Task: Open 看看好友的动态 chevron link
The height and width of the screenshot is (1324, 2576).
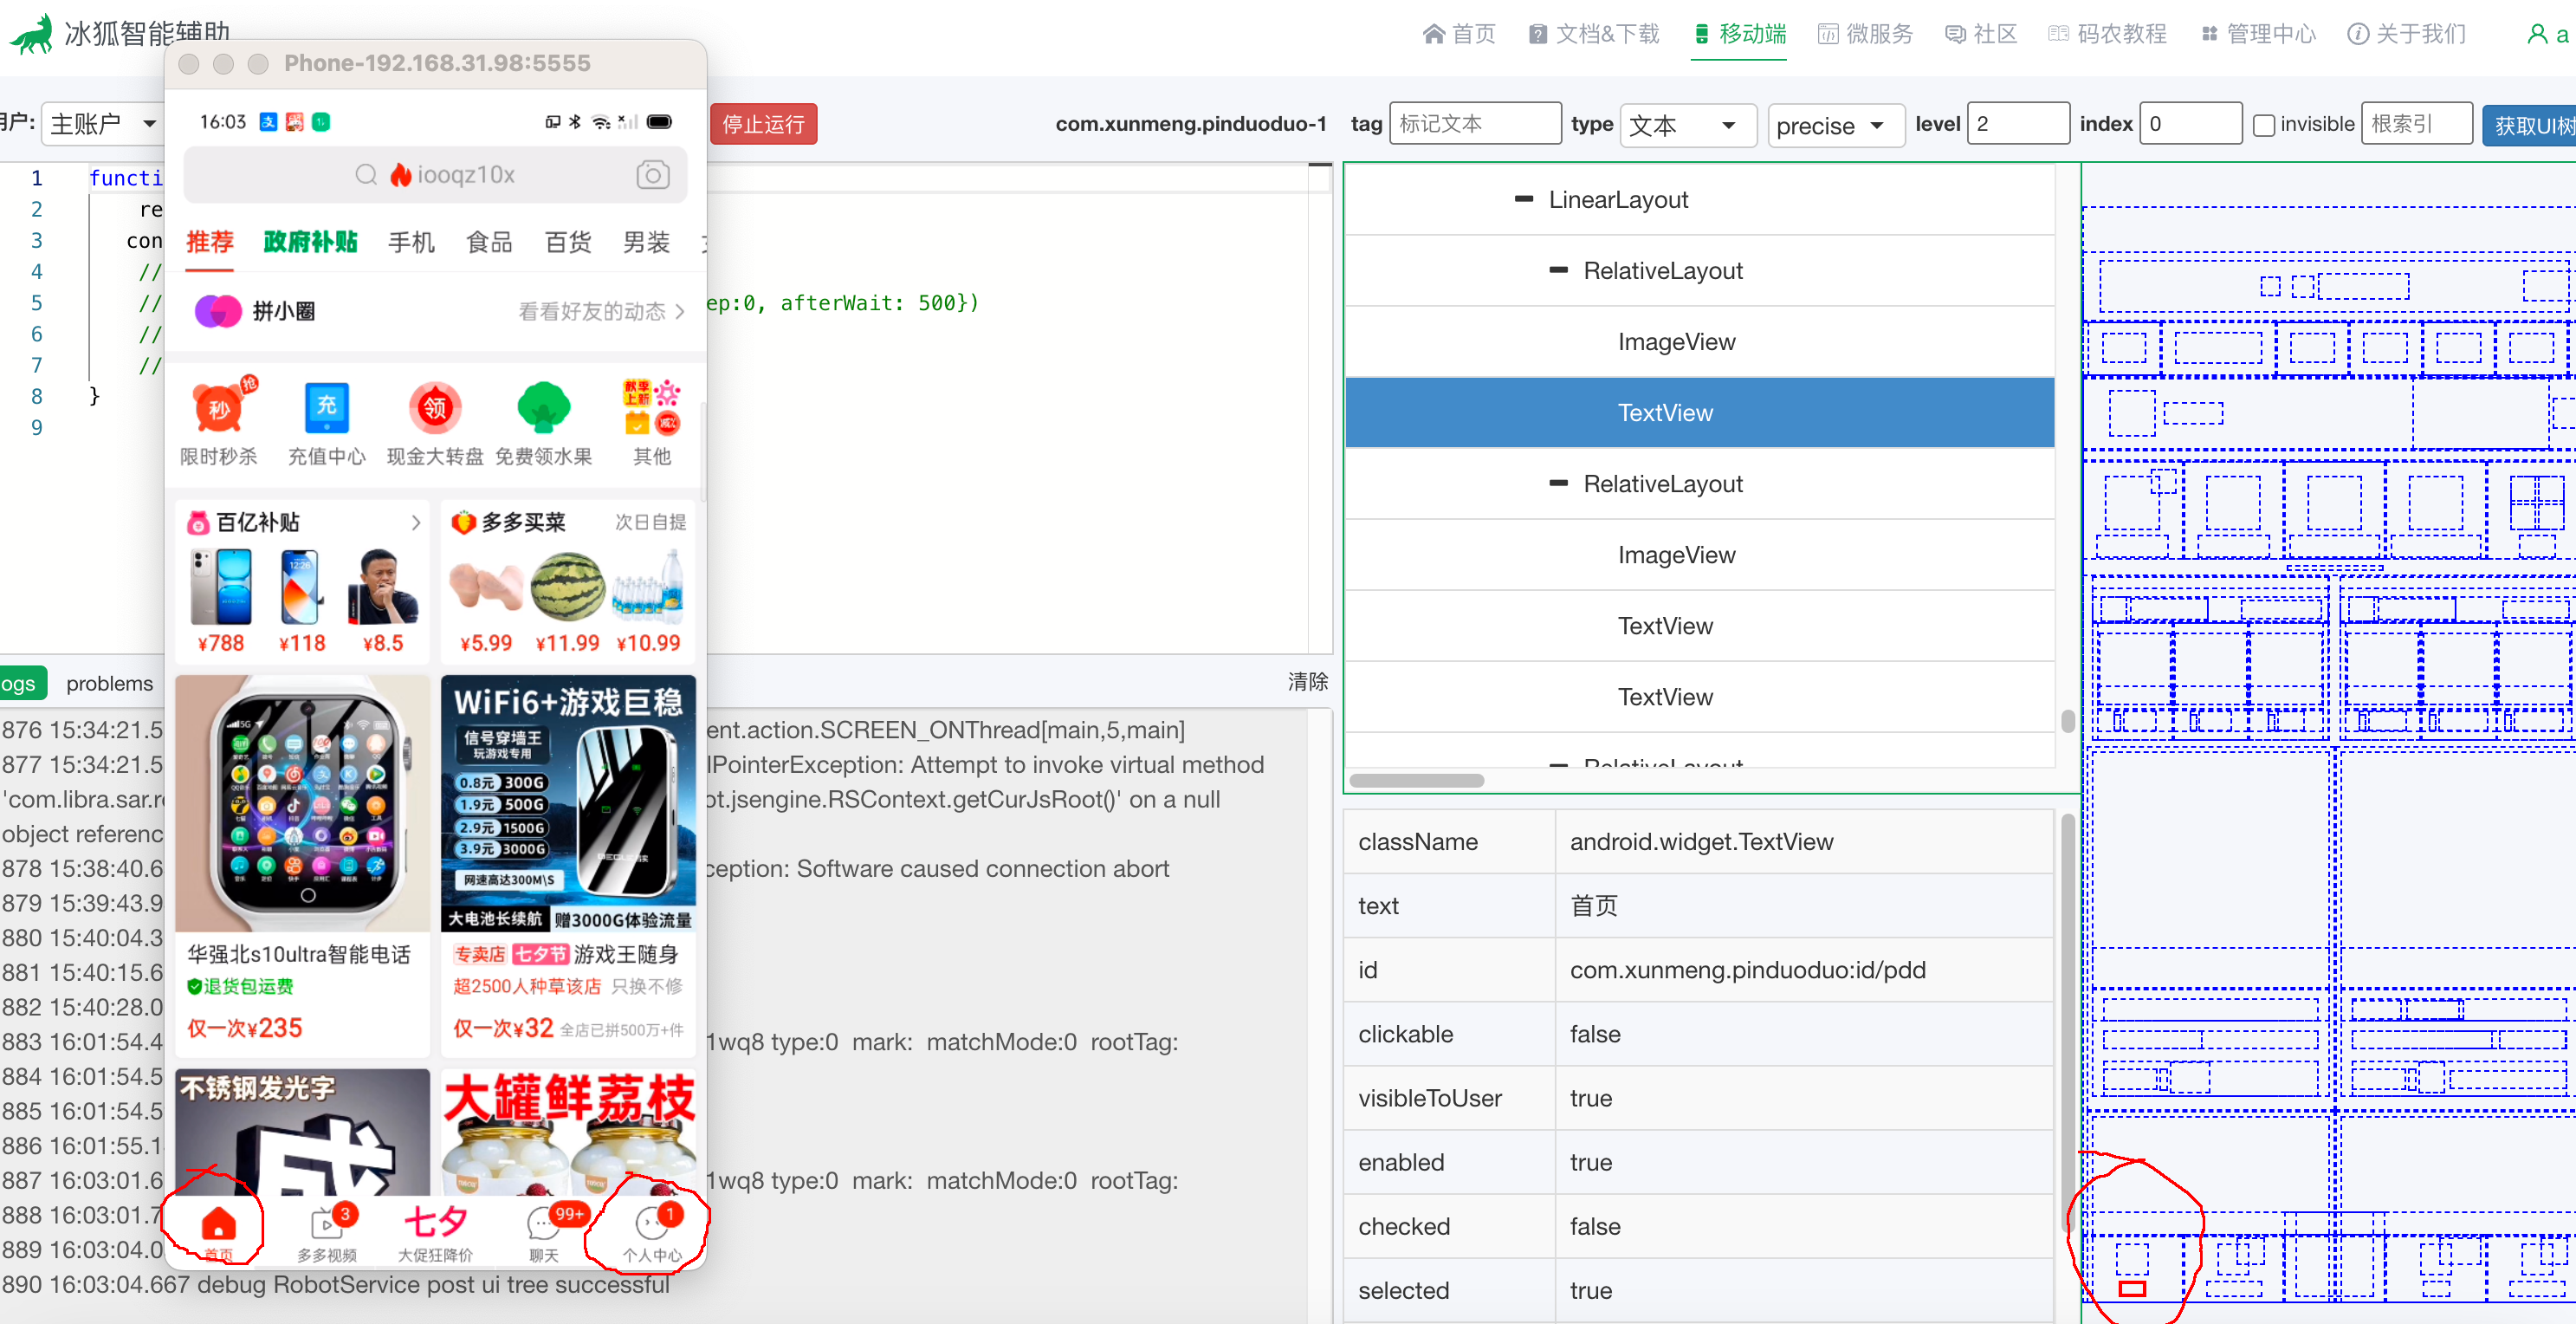Action: 680,311
